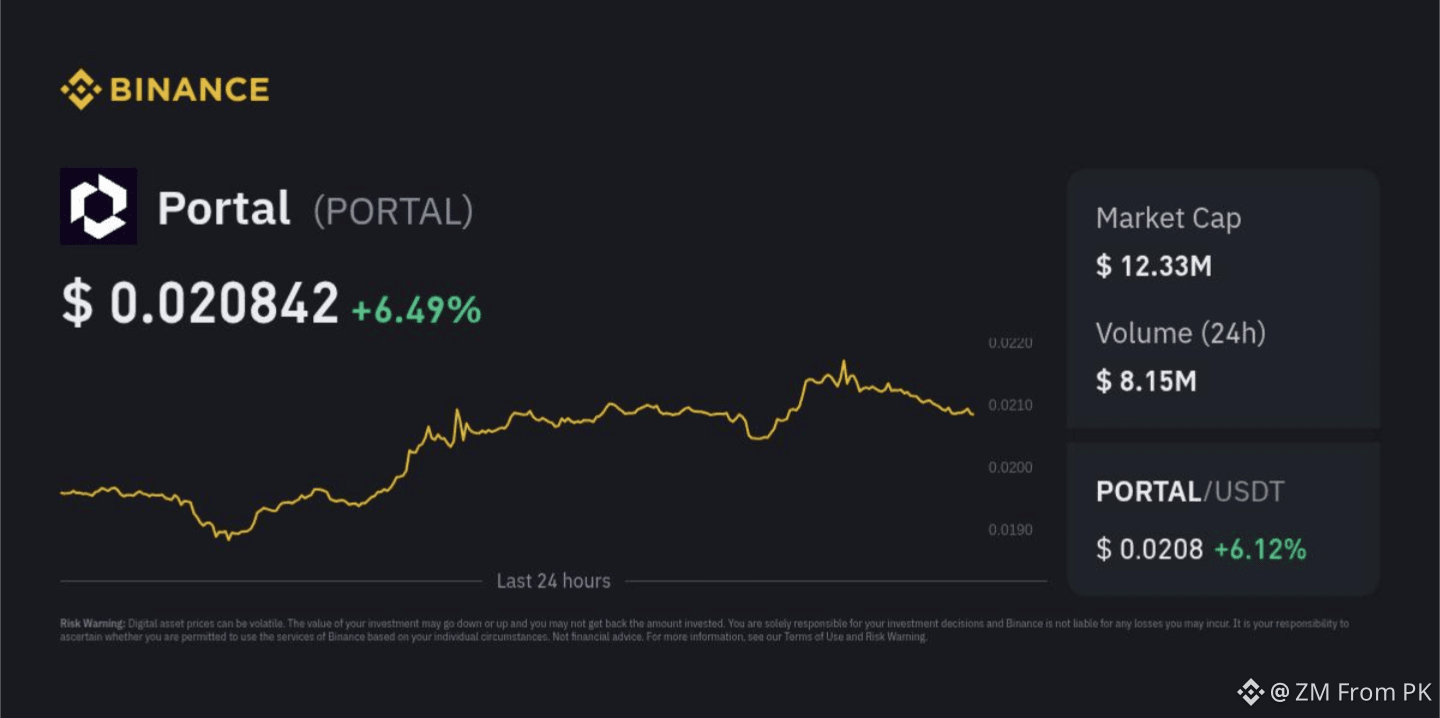Image resolution: width=1440 pixels, height=718 pixels.
Task: Click the 0.0210 chart axis label
Action: coord(1010,405)
